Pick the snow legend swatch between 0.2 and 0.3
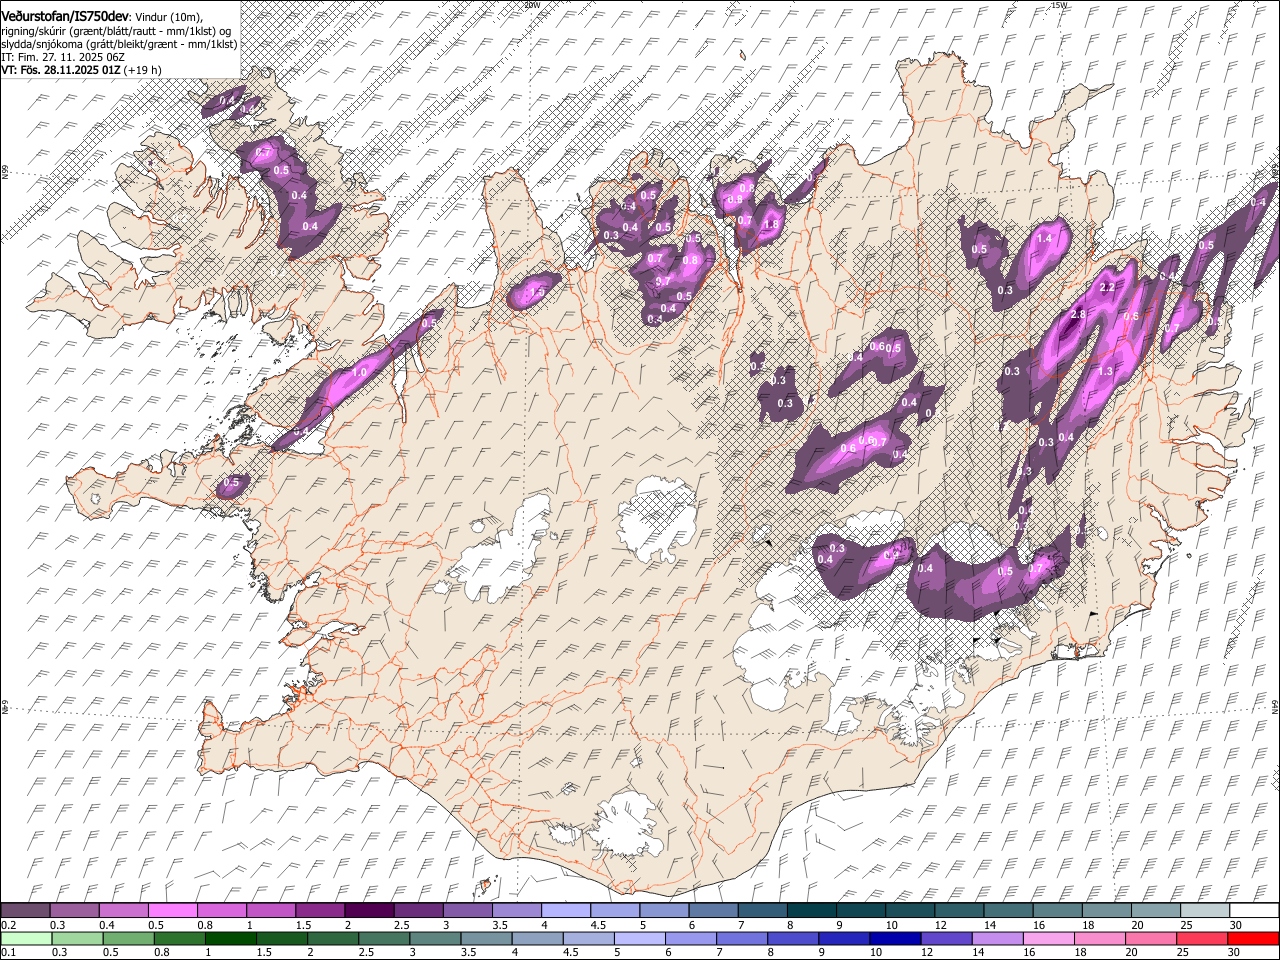The height and width of the screenshot is (960, 1280). pos(25,911)
